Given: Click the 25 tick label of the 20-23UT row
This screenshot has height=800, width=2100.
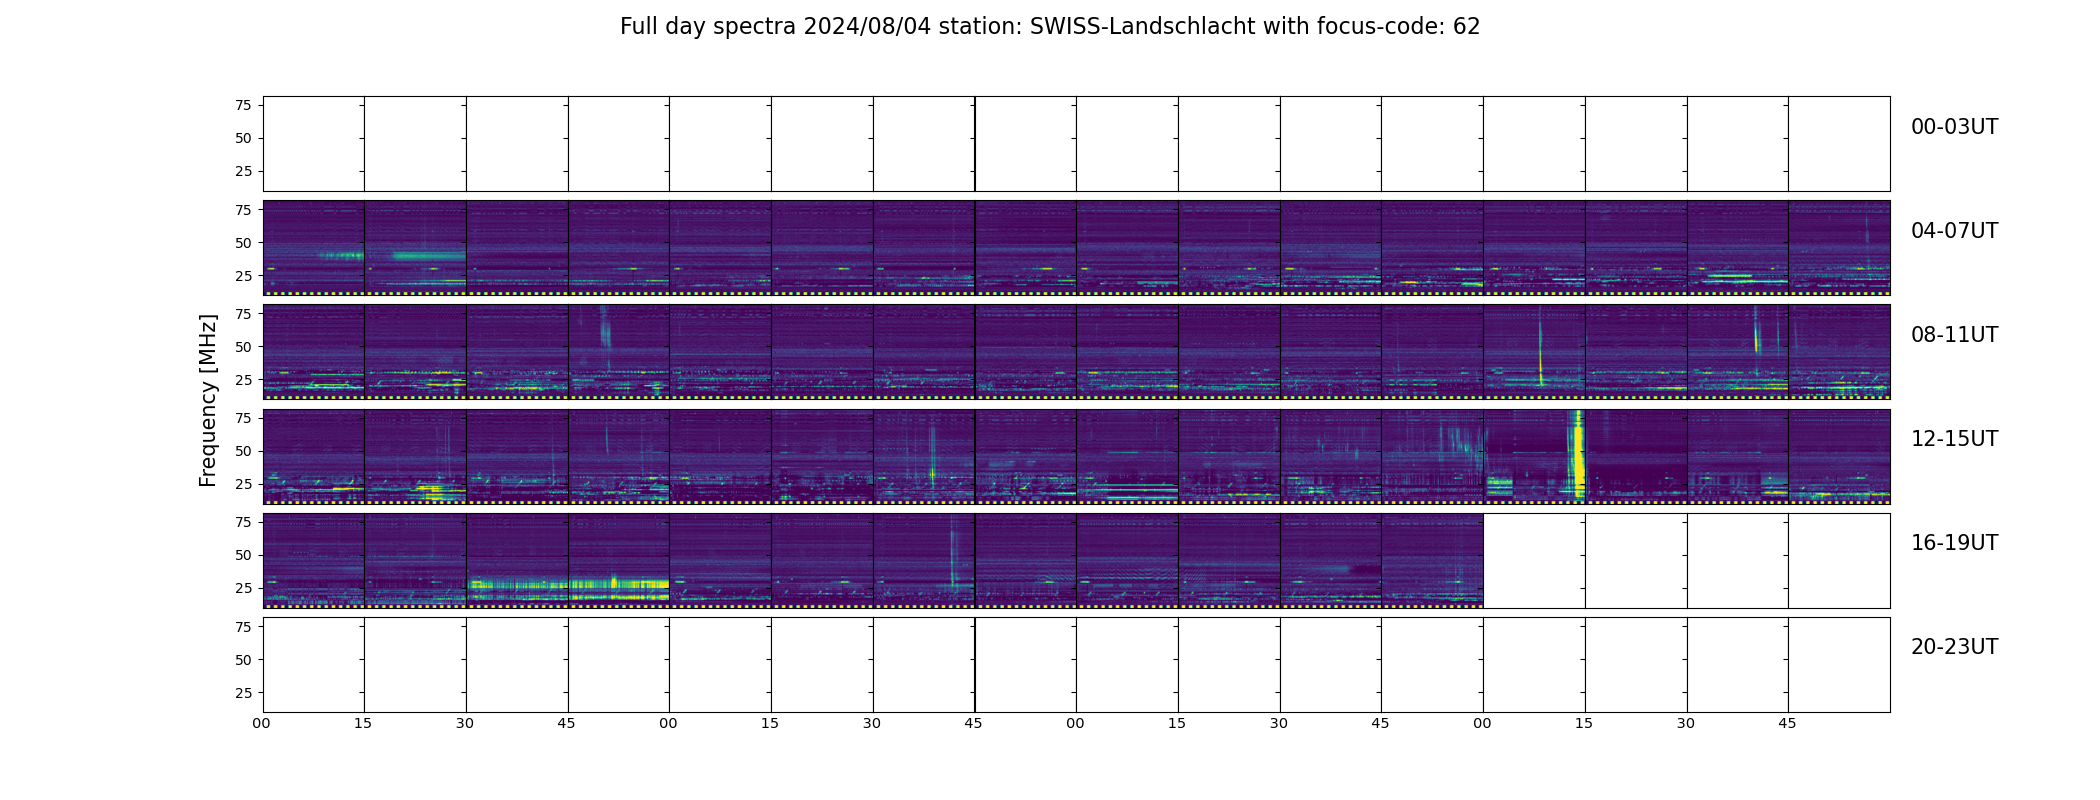Looking at the screenshot, I should [x=243, y=692].
